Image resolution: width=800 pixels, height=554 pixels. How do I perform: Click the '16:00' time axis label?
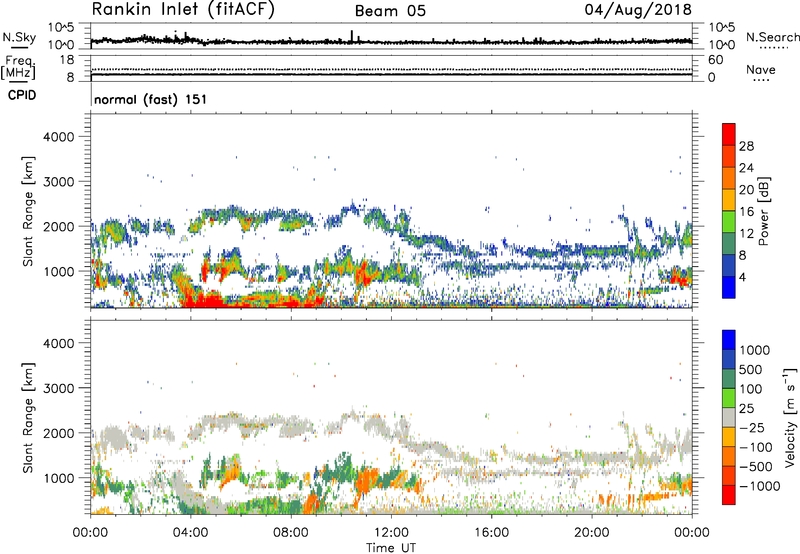click(x=491, y=533)
